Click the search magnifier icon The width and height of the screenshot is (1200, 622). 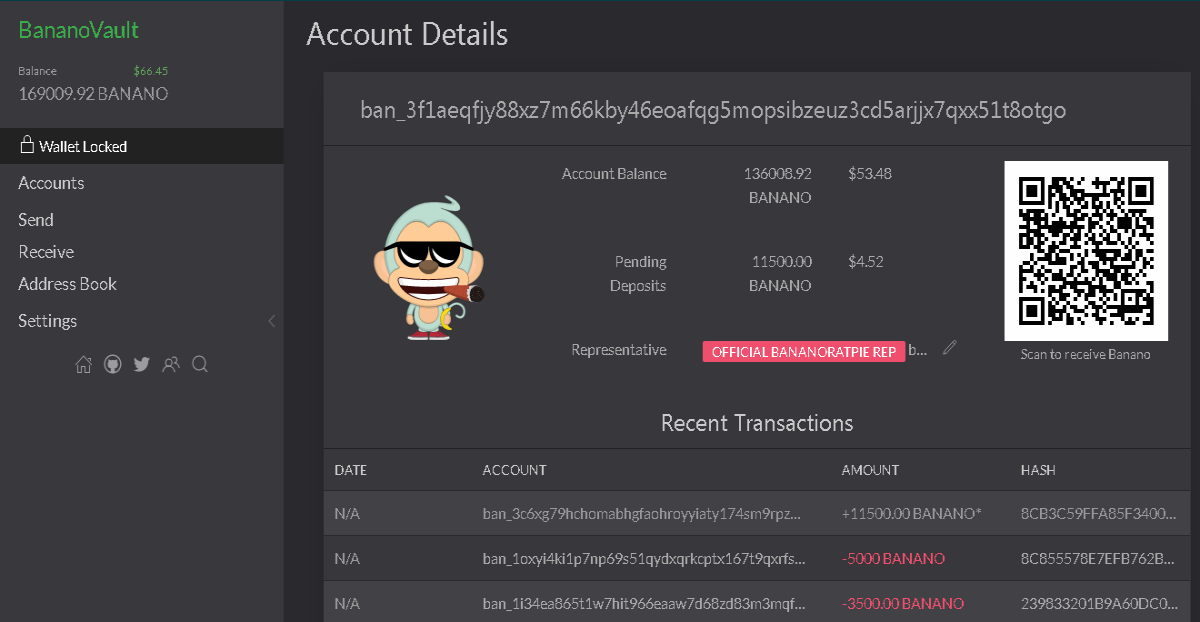[x=200, y=365]
